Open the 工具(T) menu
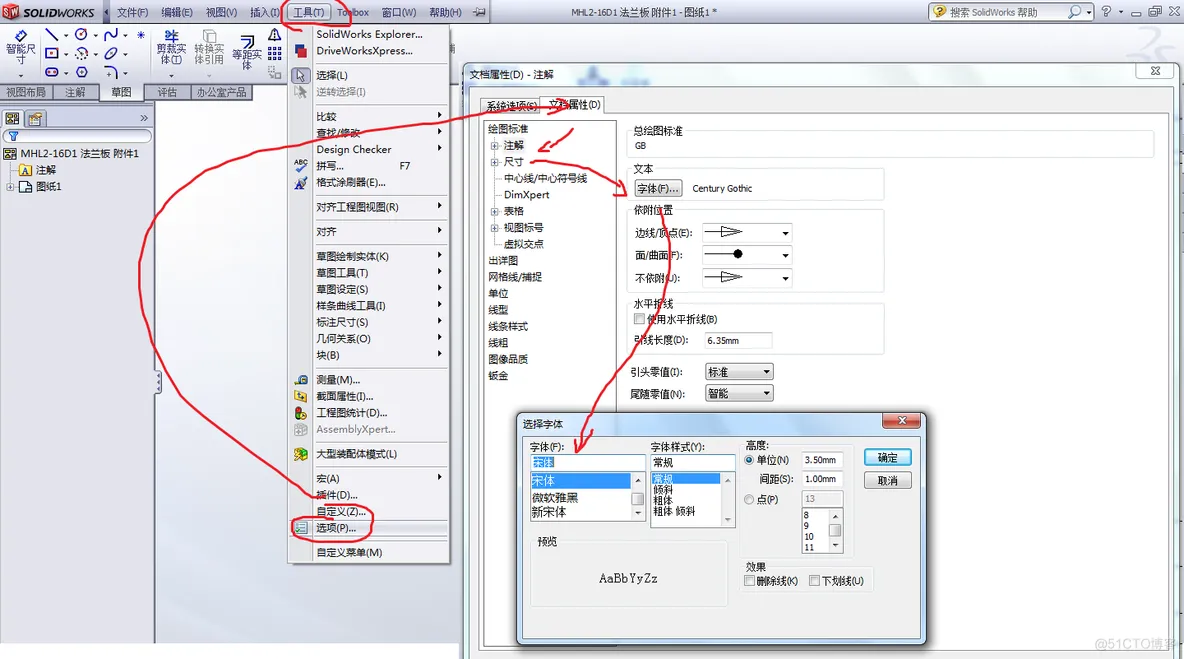Viewport: 1184px width, 659px height. point(308,12)
